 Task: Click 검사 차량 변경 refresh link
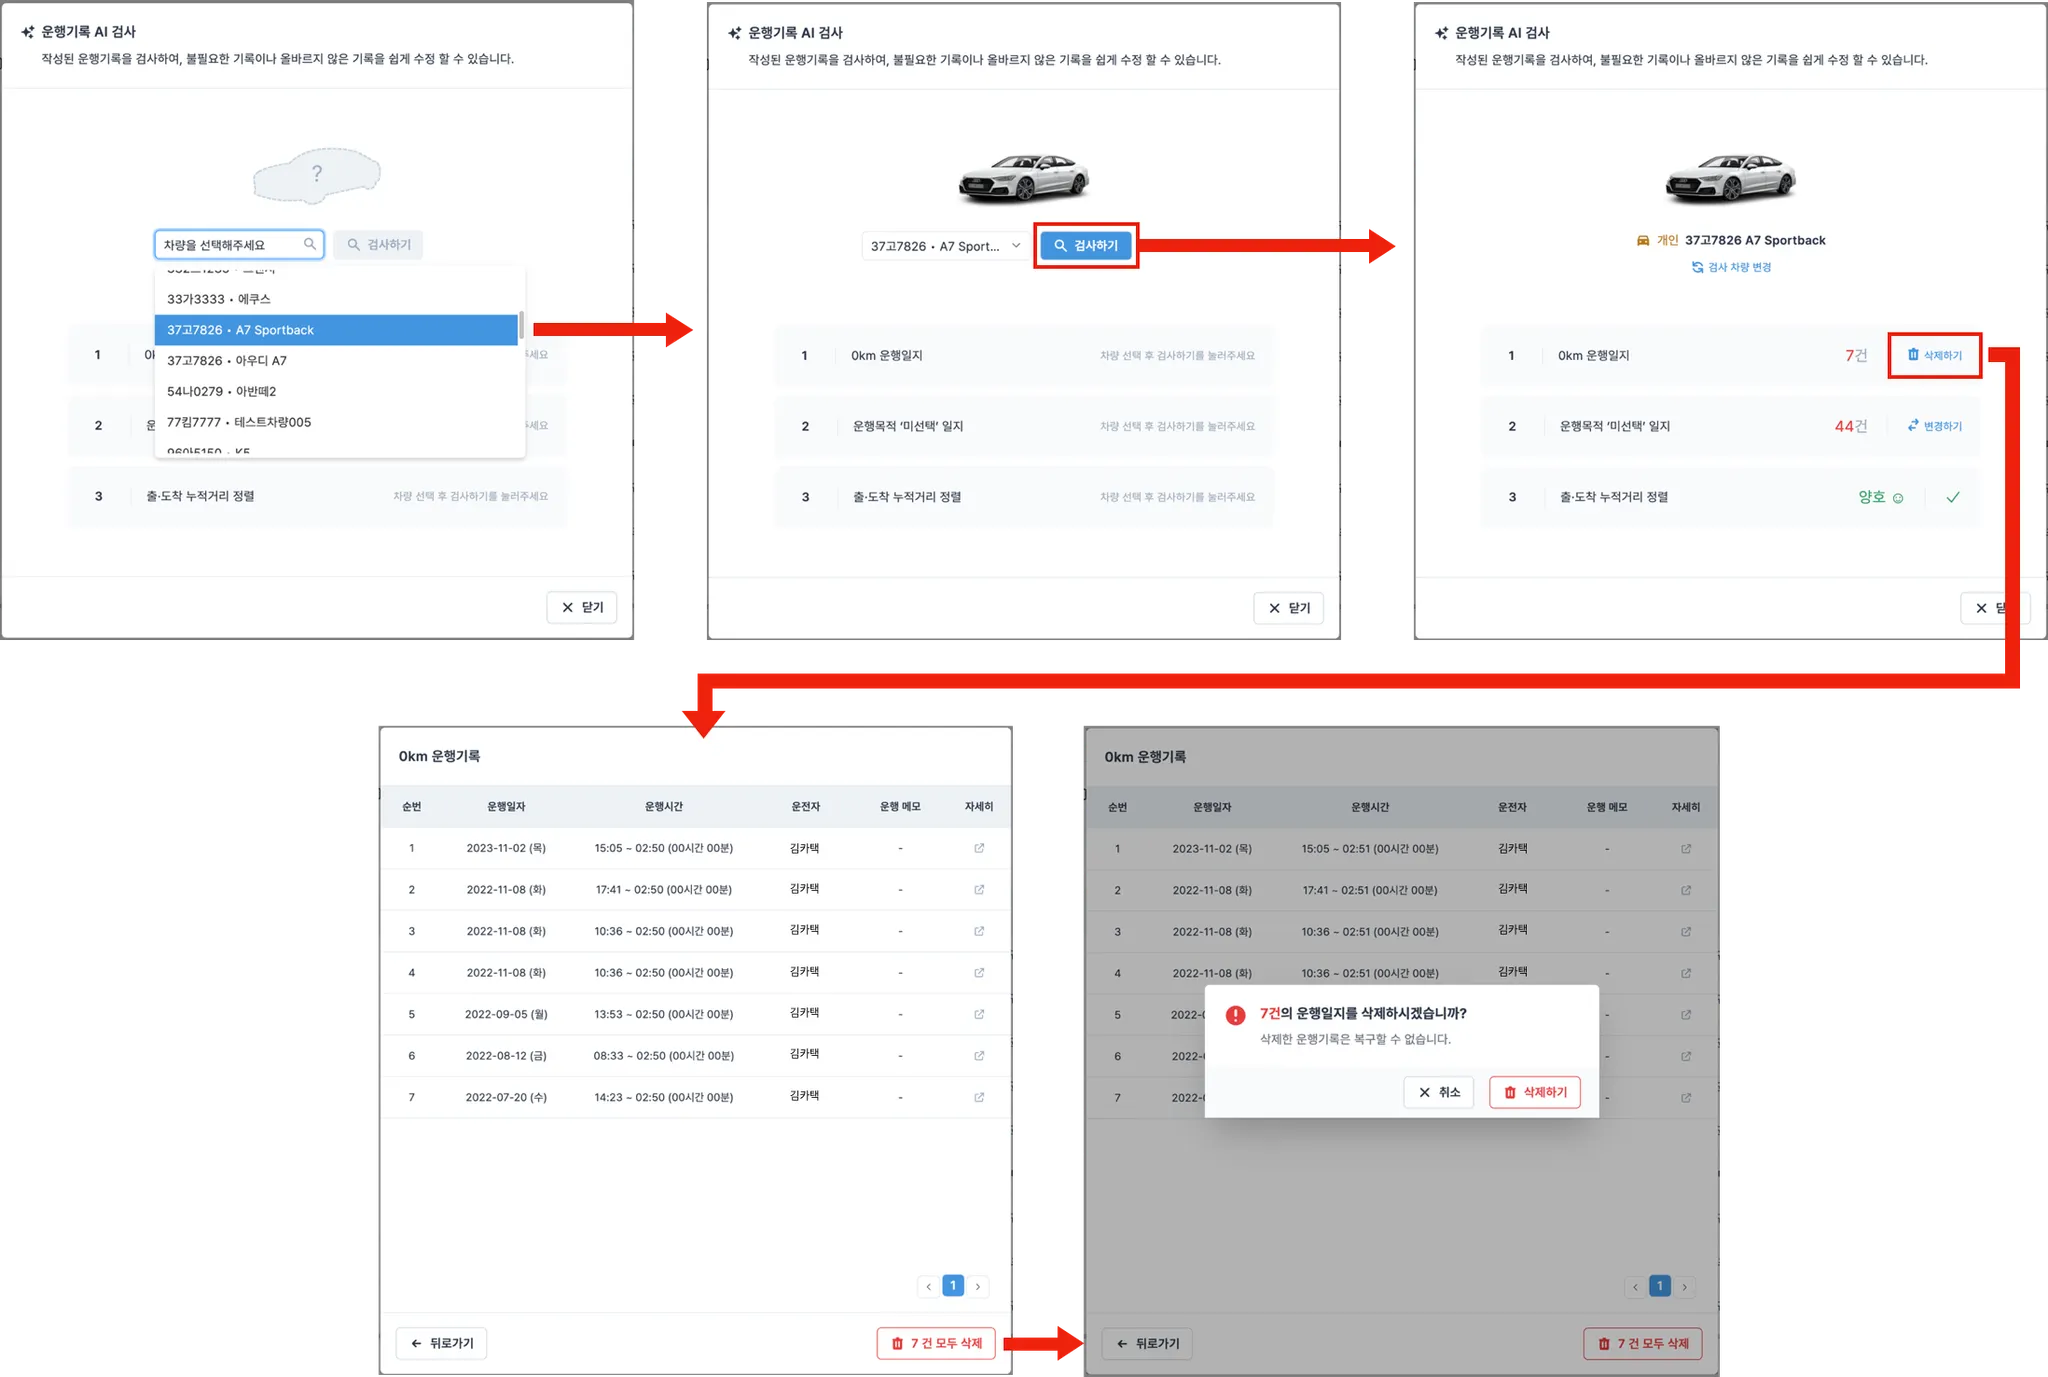pos(1731,267)
